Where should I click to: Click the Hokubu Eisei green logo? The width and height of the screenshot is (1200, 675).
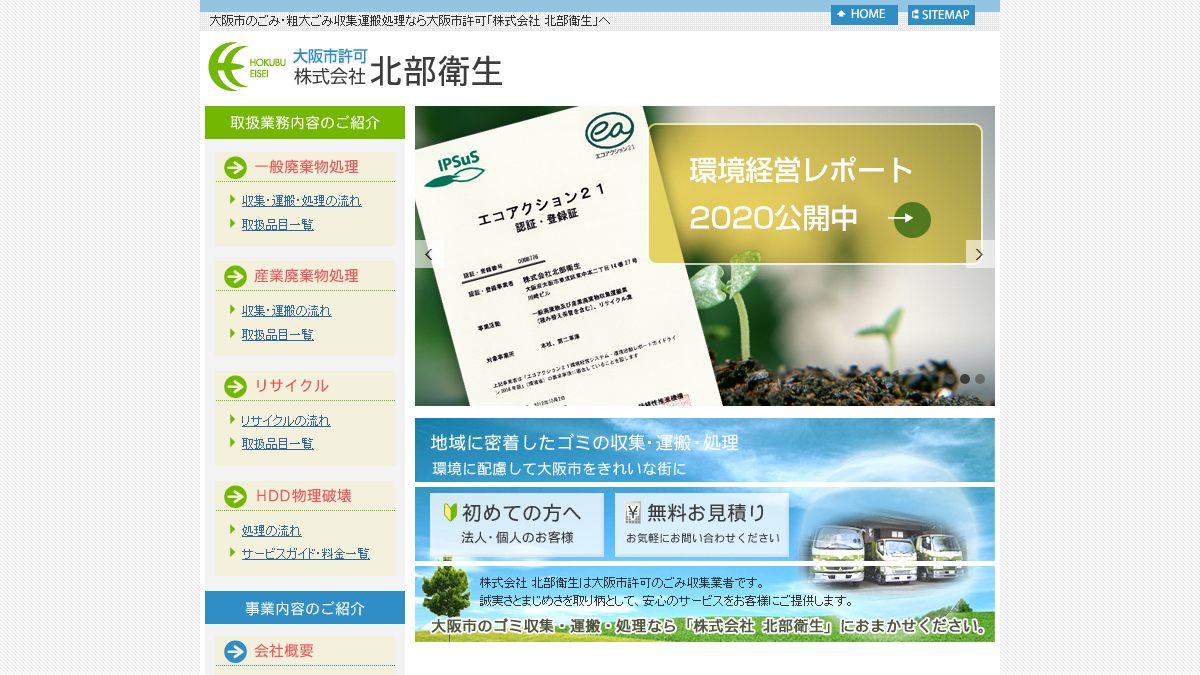(247, 67)
